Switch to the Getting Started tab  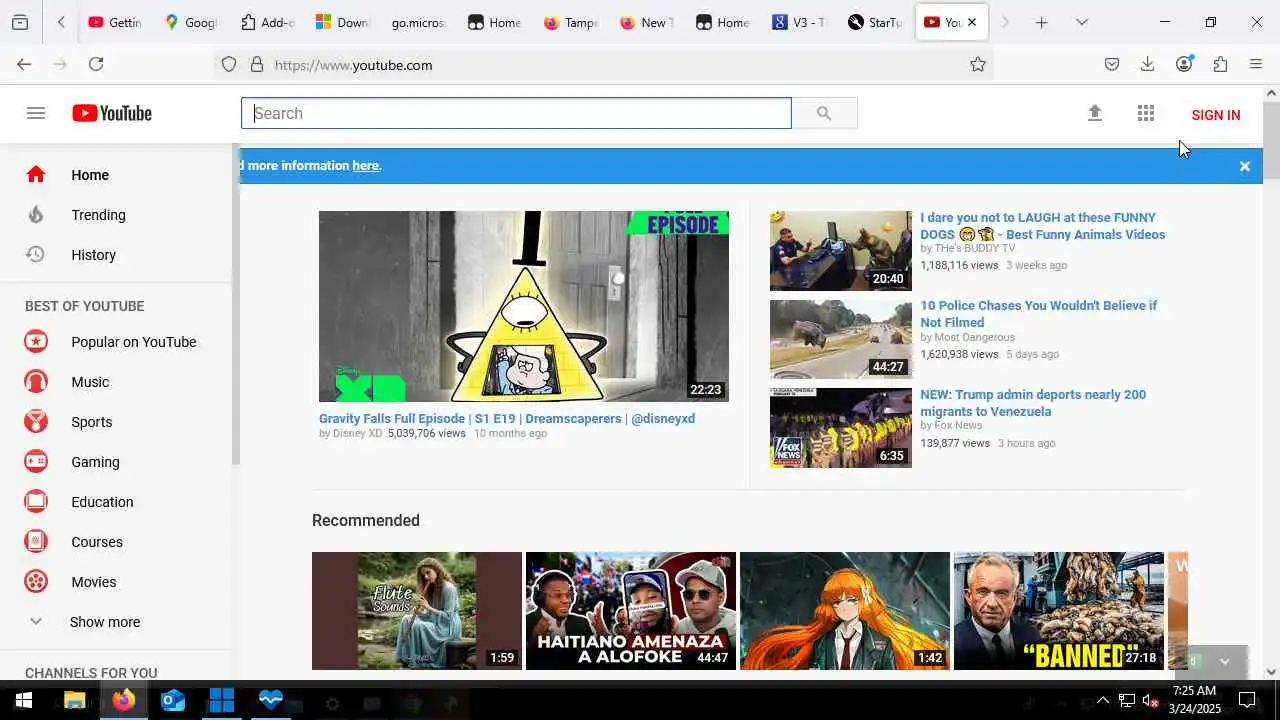pos(115,22)
